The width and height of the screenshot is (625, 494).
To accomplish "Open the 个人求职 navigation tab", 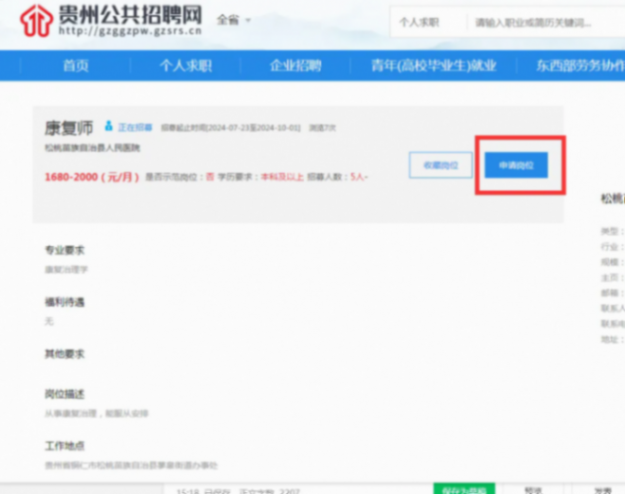I will [x=185, y=66].
